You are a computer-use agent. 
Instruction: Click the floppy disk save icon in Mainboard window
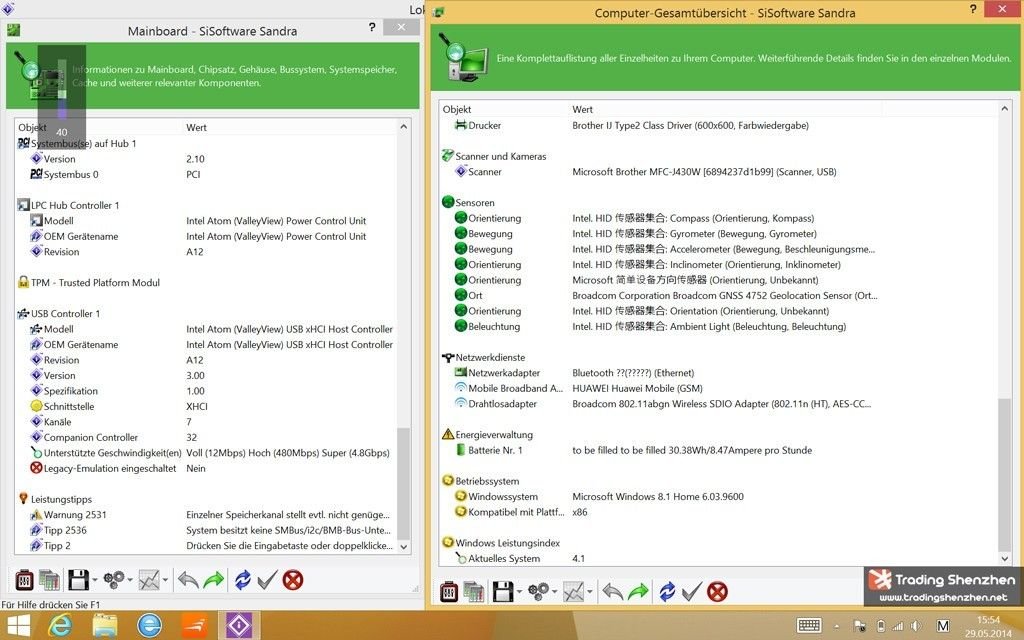78,580
